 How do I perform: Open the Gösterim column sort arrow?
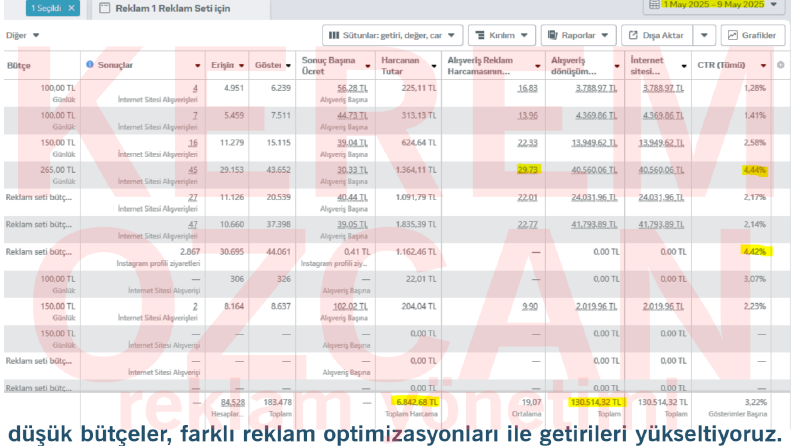[288, 66]
